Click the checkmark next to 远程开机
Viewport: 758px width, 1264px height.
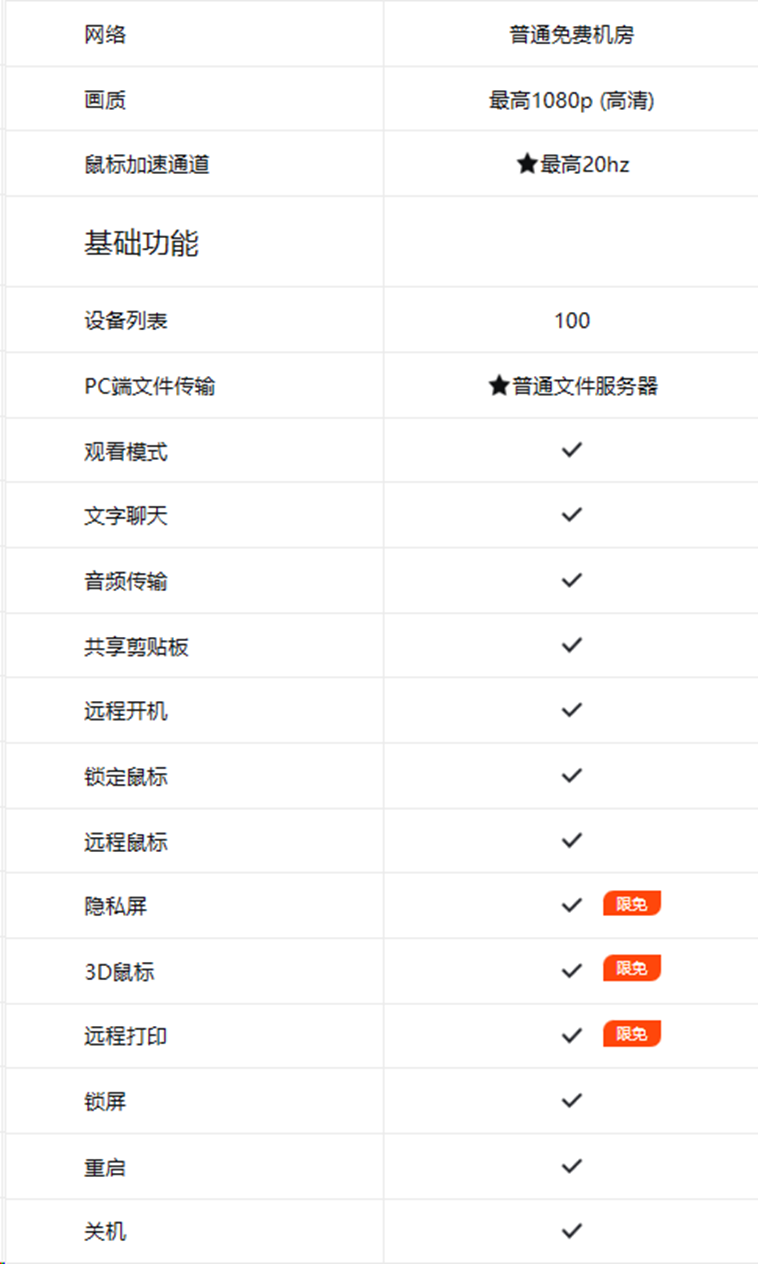(x=571, y=710)
